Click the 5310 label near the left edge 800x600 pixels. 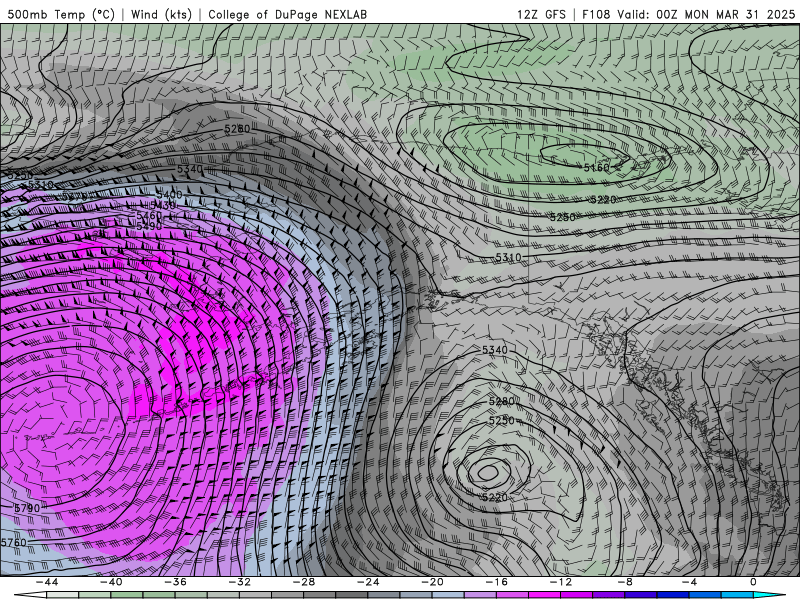coord(41,185)
